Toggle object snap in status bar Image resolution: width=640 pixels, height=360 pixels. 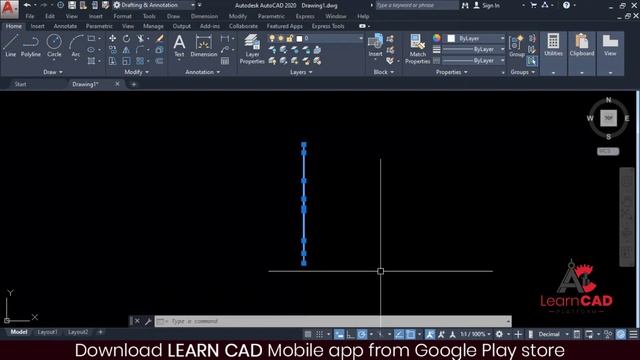pyautogui.click(x=411, y=334)
